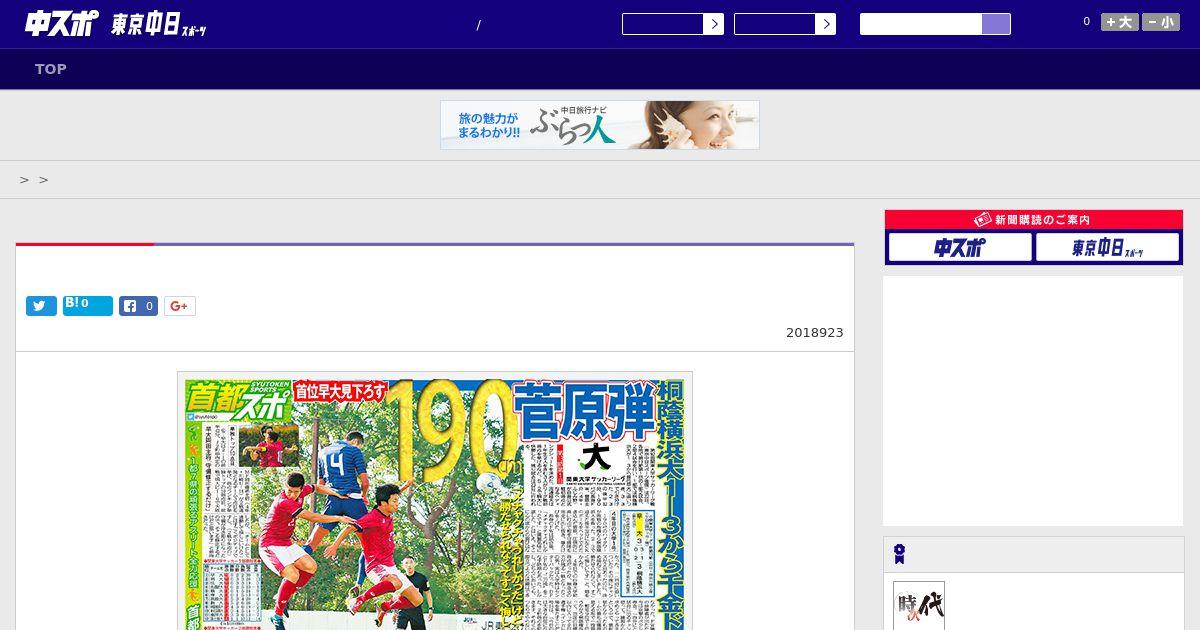Decrease font size with −小 button
Viewport: 1200px width, 630px height.
coord(1161,22)
